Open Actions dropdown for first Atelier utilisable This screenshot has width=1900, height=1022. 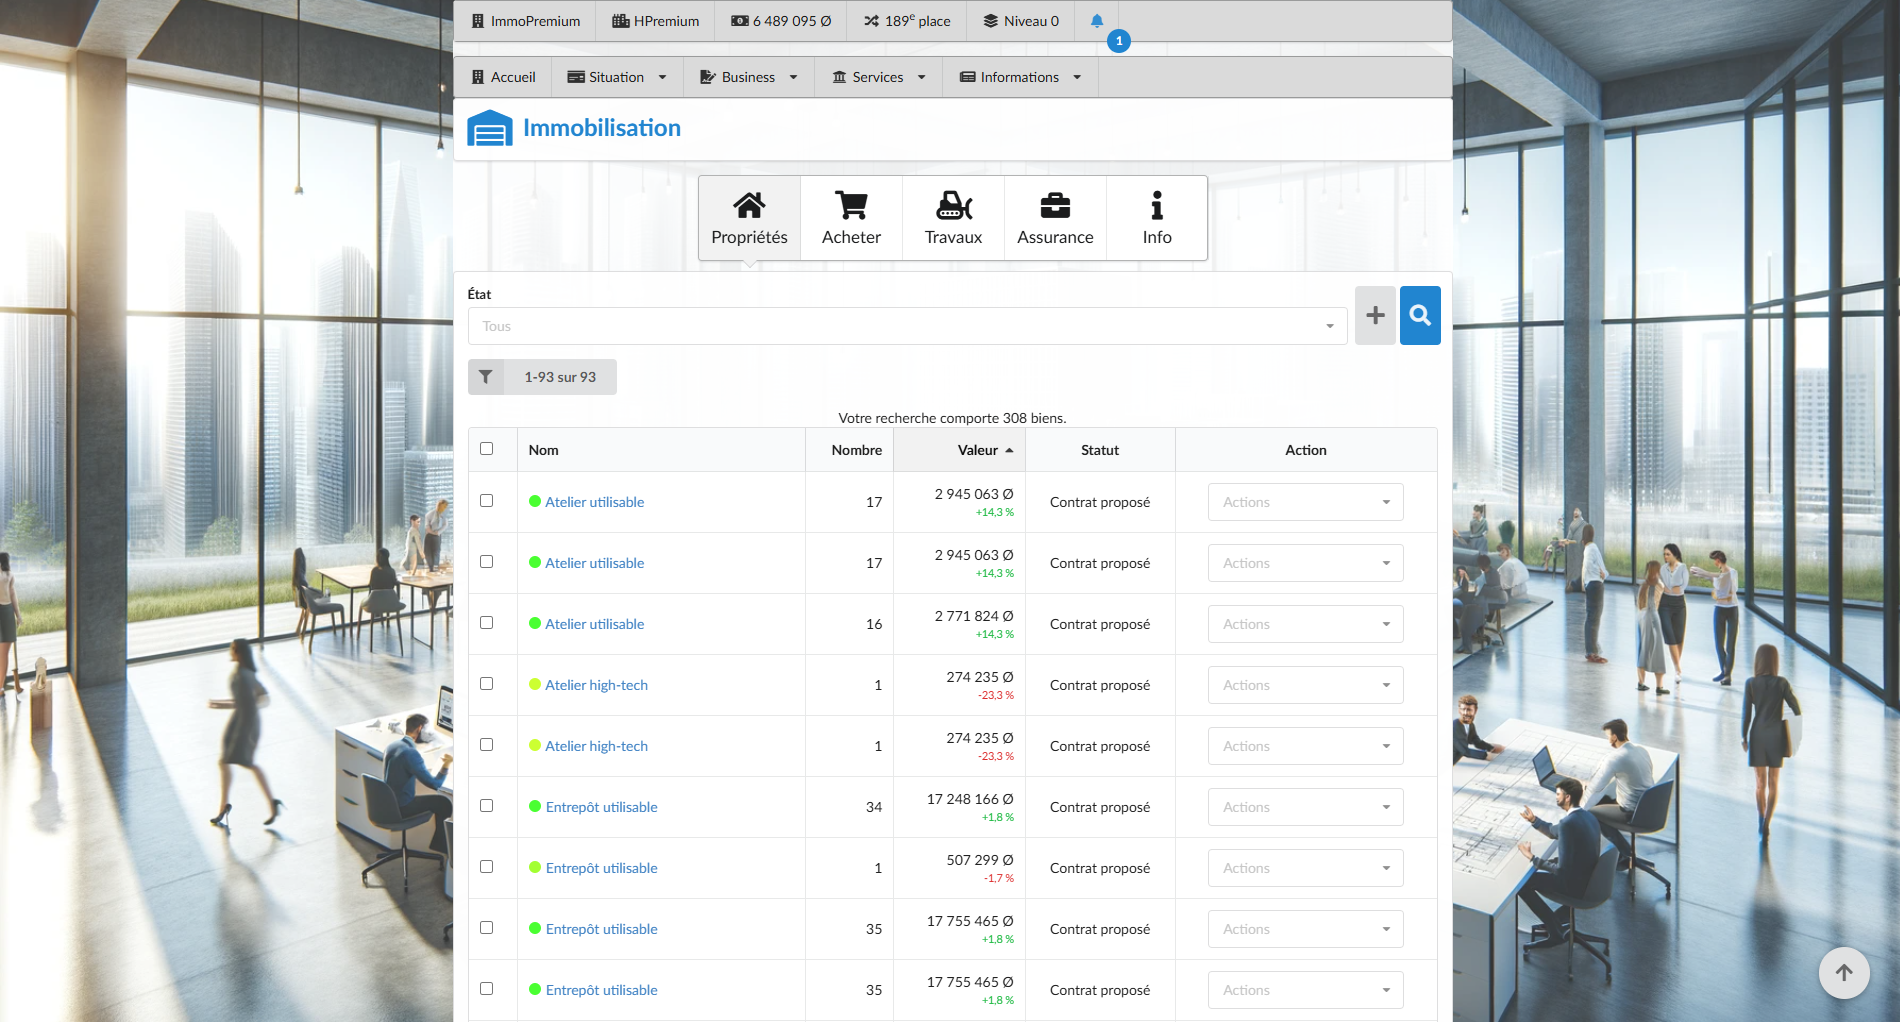coord(1305,502)
